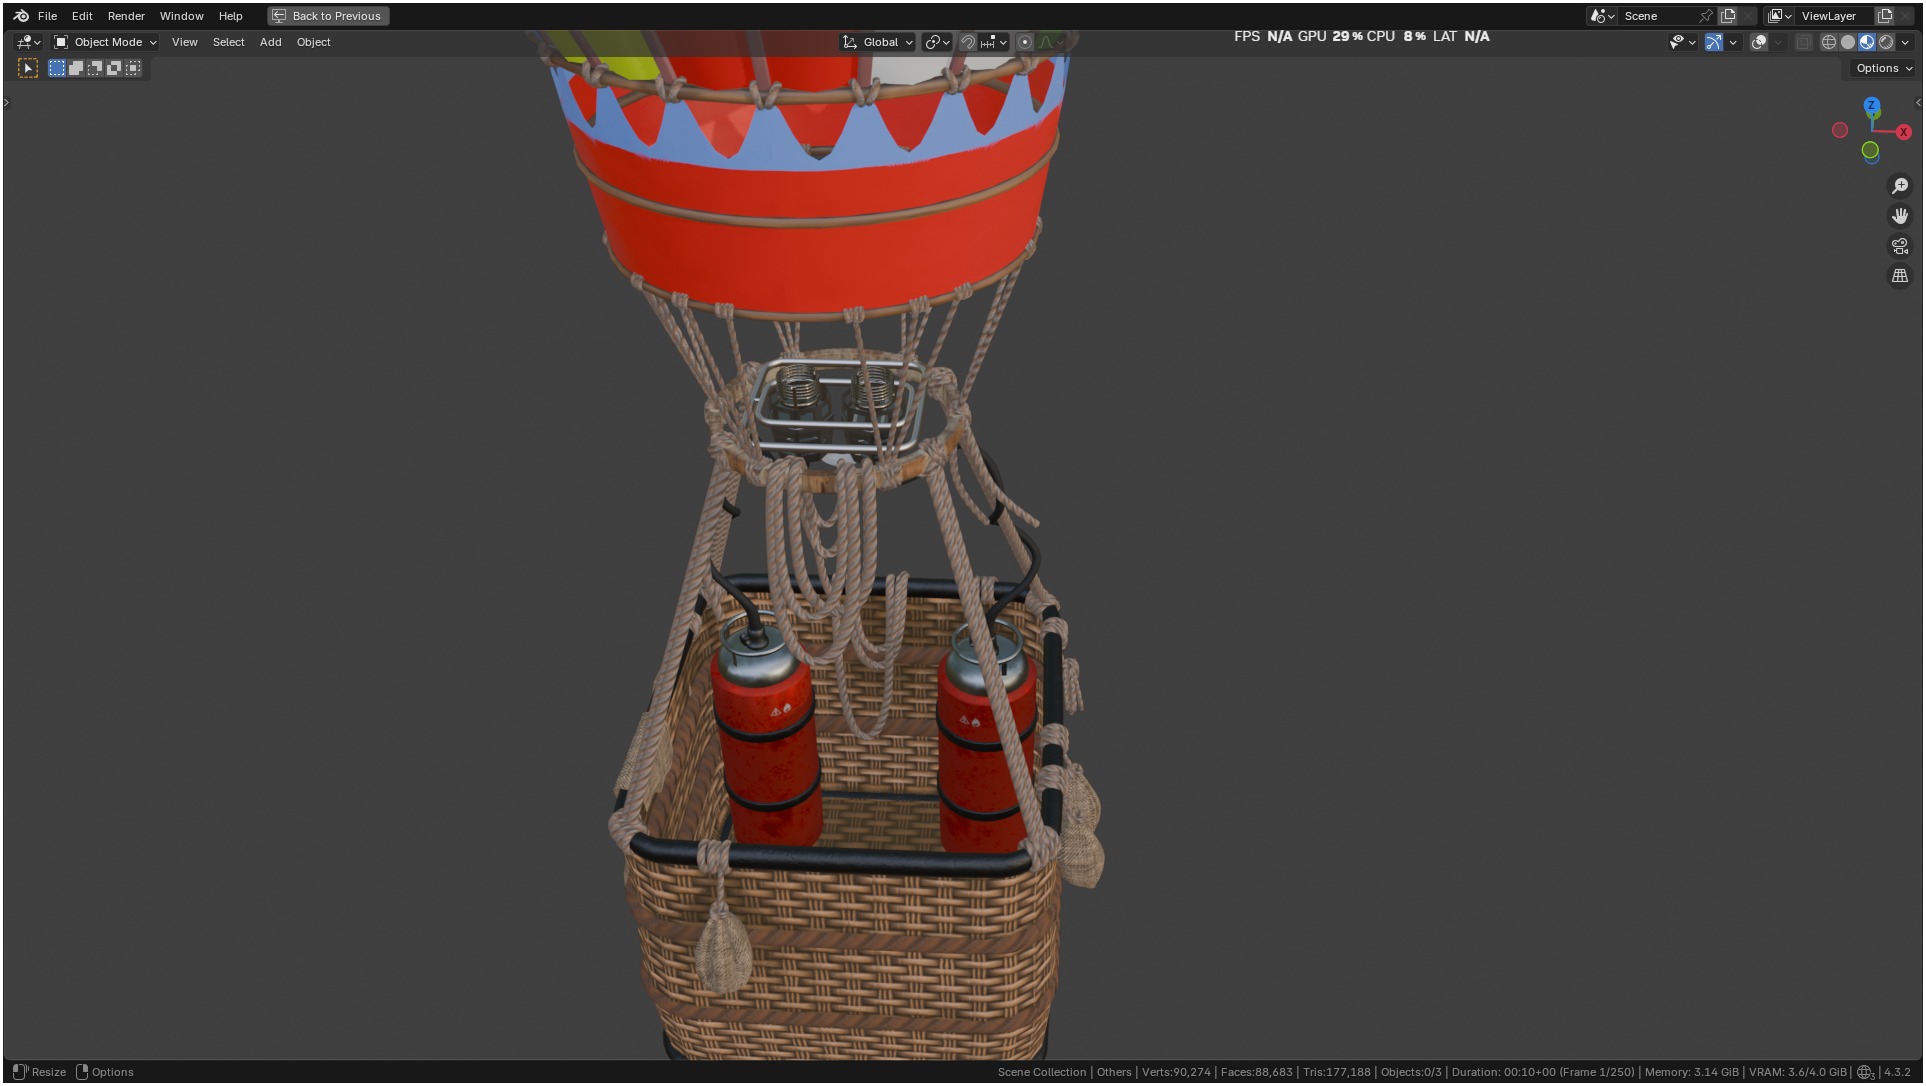Click the Blender version 4.3.2 text

1897,1072
